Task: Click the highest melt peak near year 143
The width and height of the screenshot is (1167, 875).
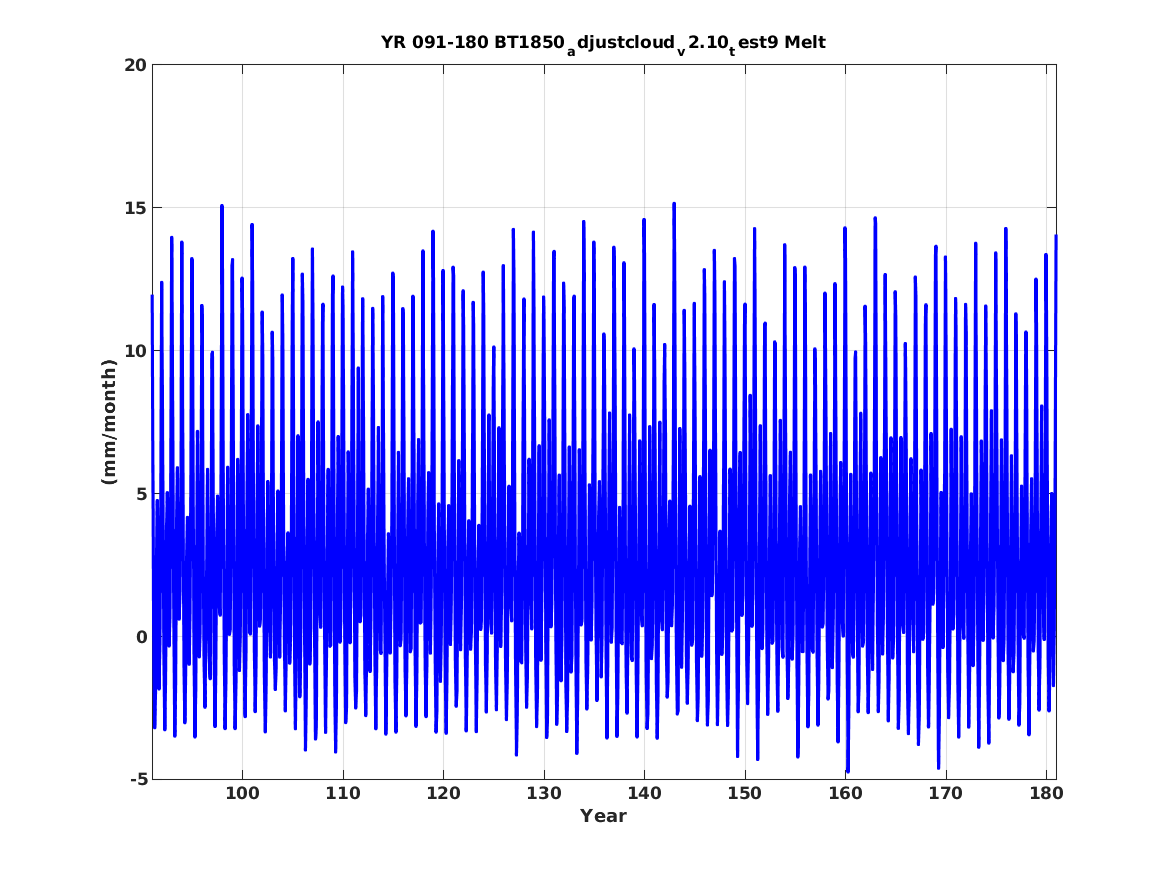Action: coord(674,203)
